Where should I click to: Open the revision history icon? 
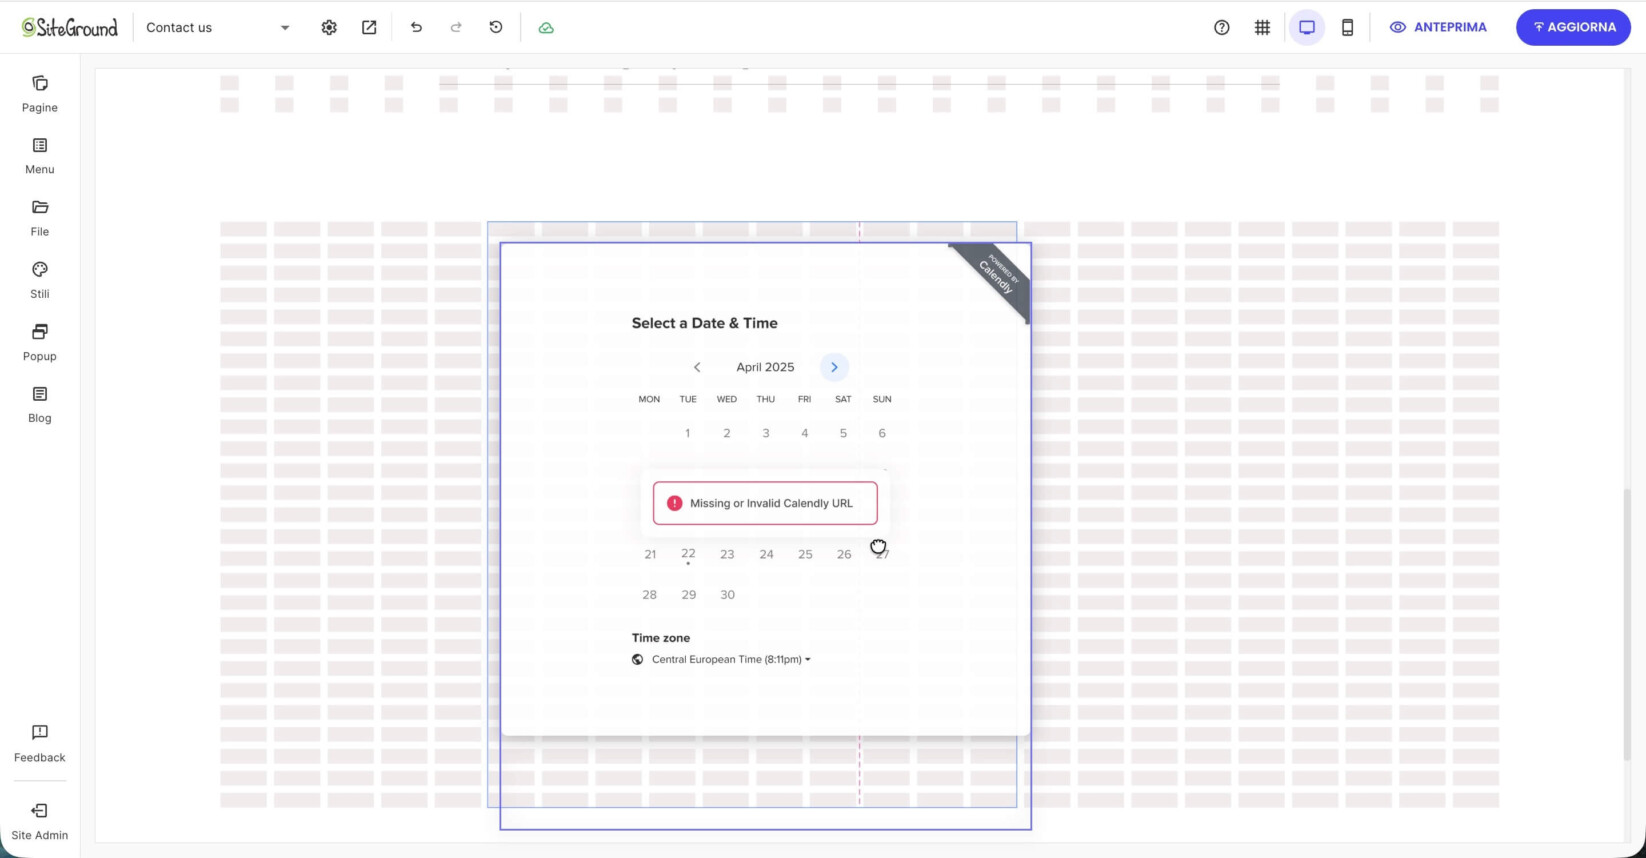pyautogui.click(x=496, y=28)
